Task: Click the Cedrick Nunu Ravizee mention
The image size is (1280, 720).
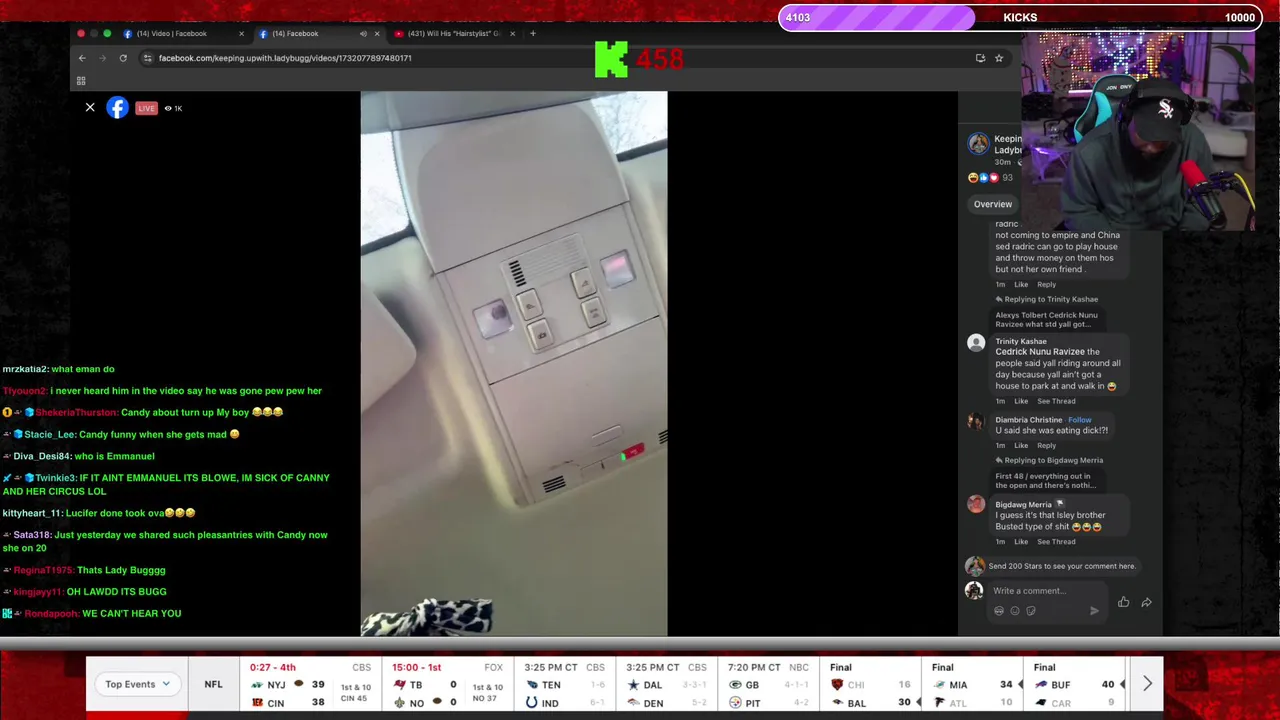Action: (1040, 352)
